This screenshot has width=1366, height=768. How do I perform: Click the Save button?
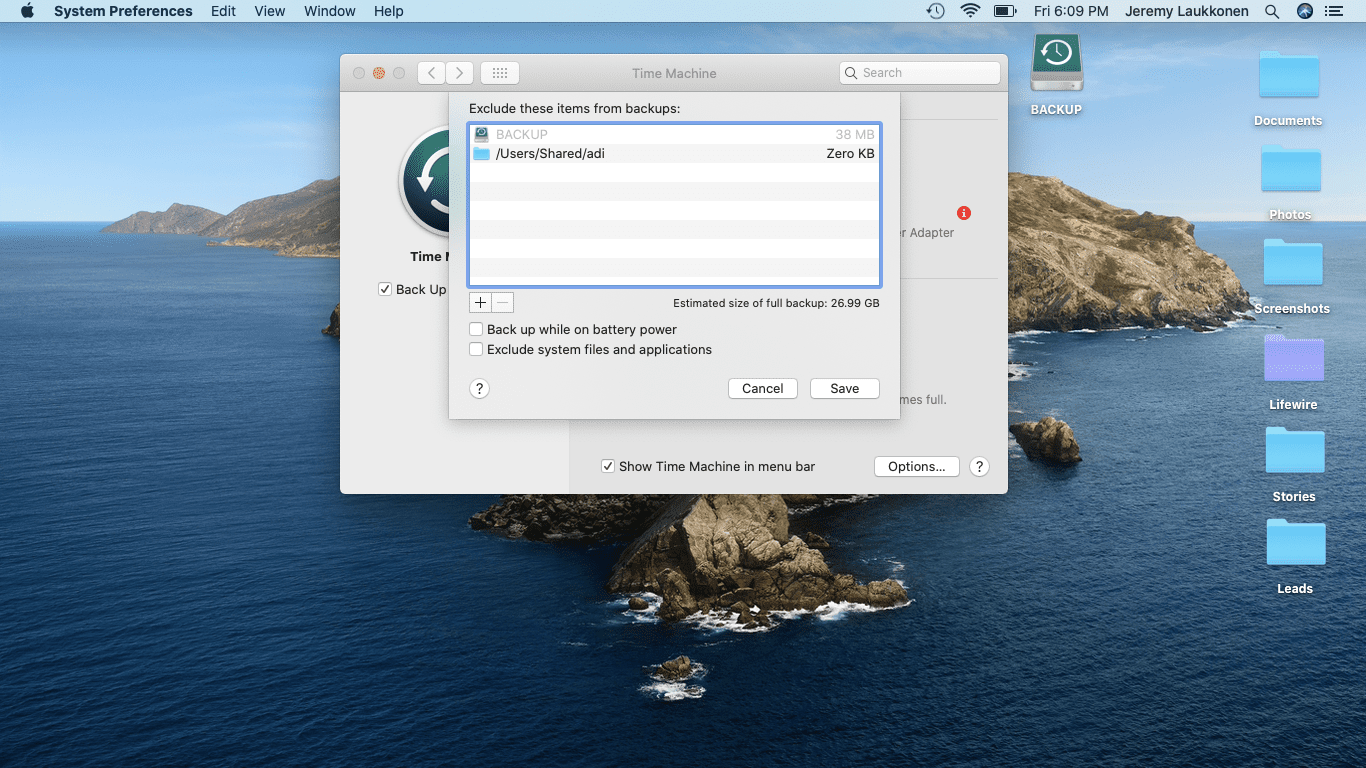[845, 388]
